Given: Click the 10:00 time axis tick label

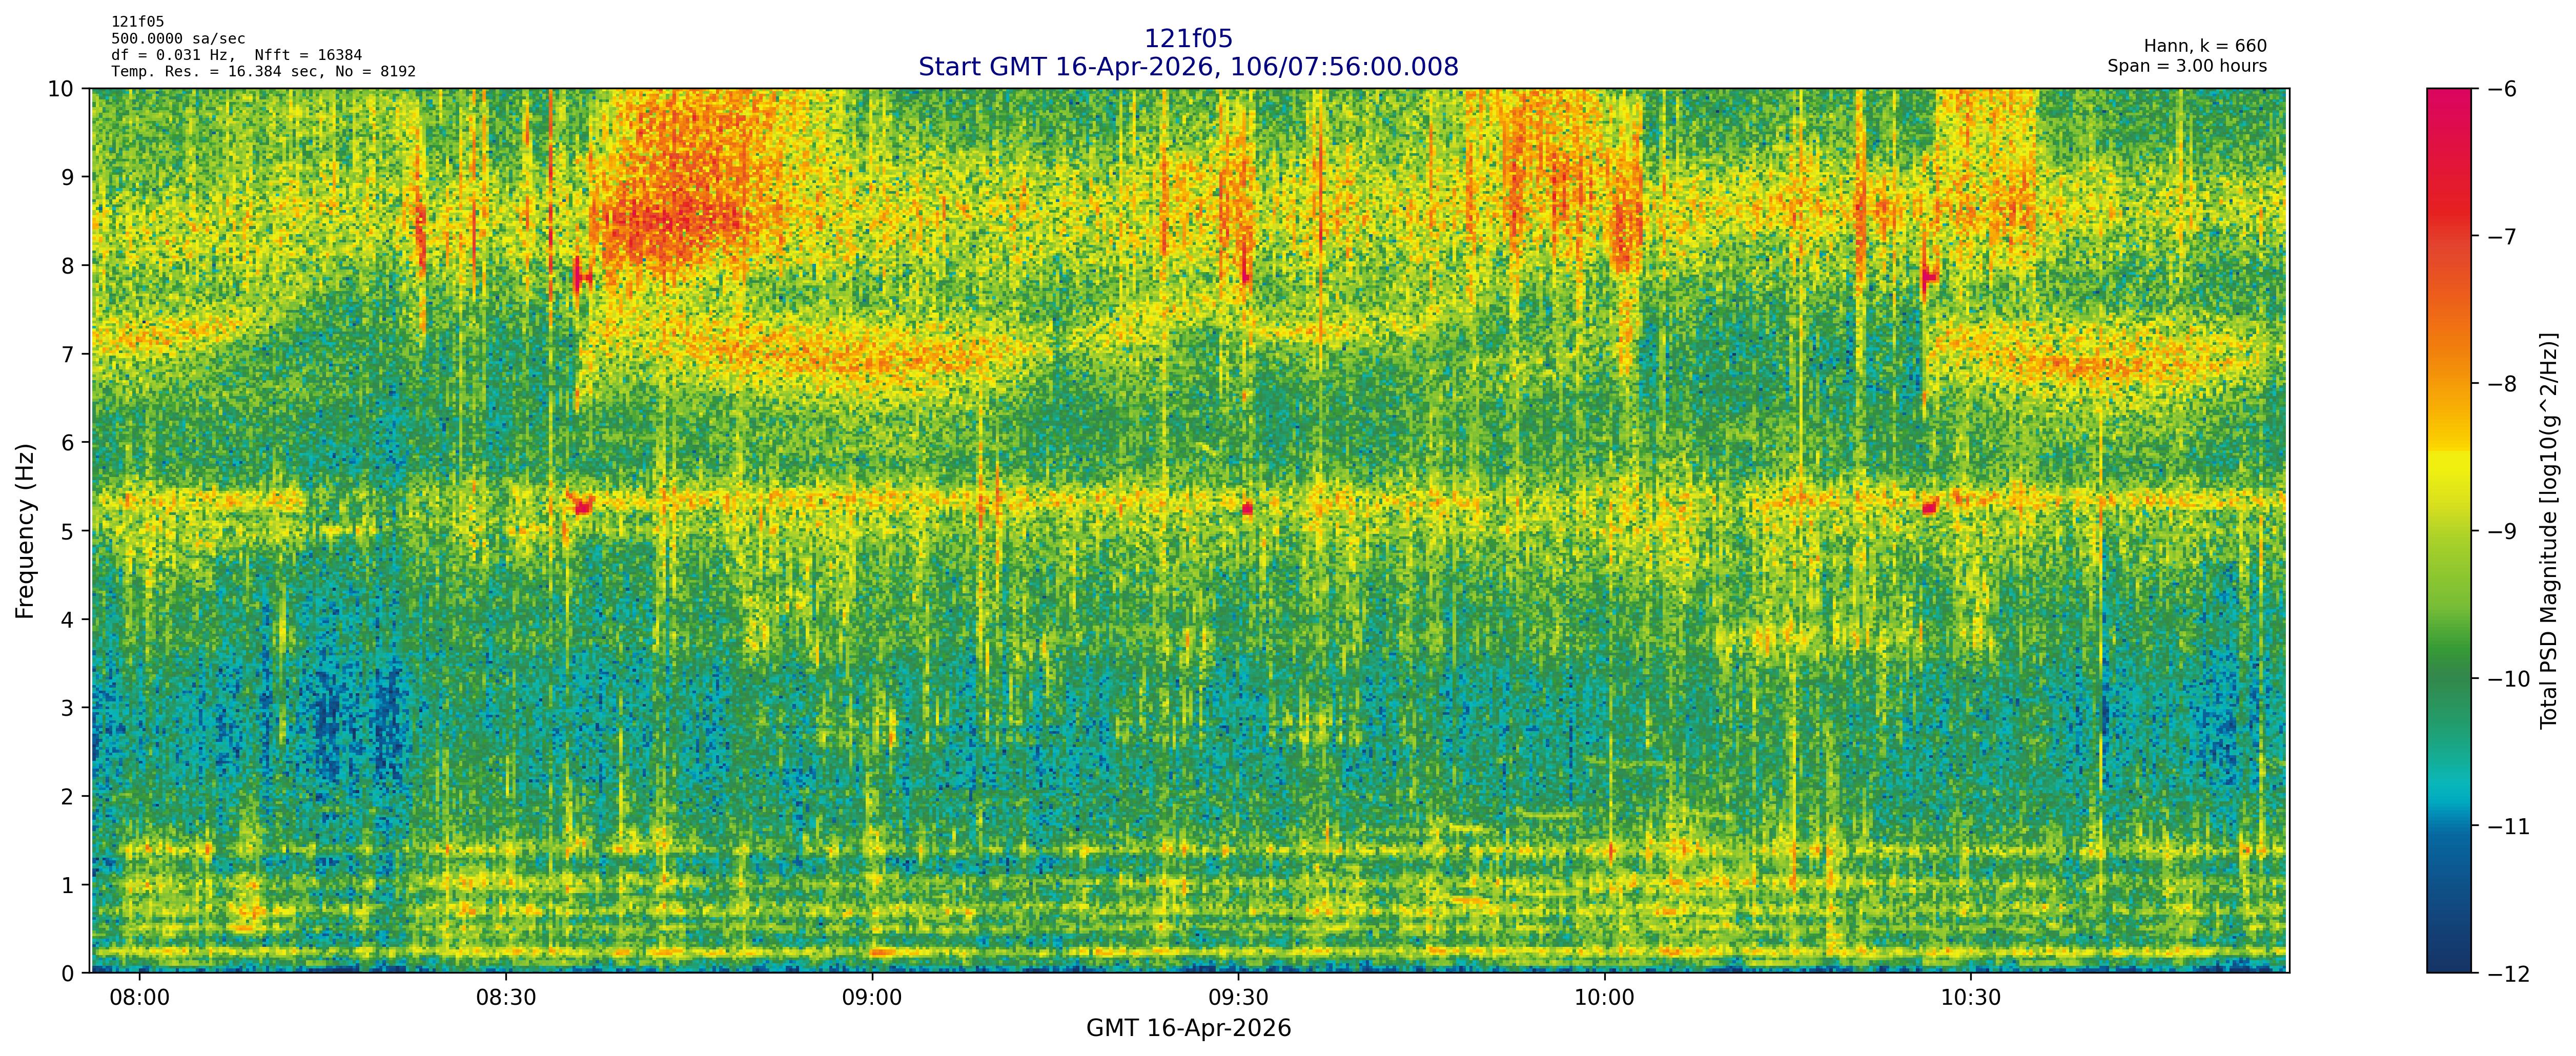Looking at the screenshot, I should click(x=1604, y=998).
